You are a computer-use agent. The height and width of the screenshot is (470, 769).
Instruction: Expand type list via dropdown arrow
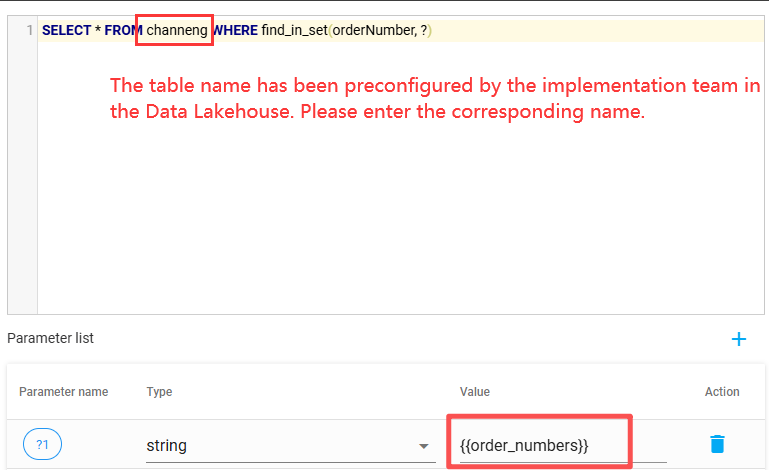click(424, 446)
